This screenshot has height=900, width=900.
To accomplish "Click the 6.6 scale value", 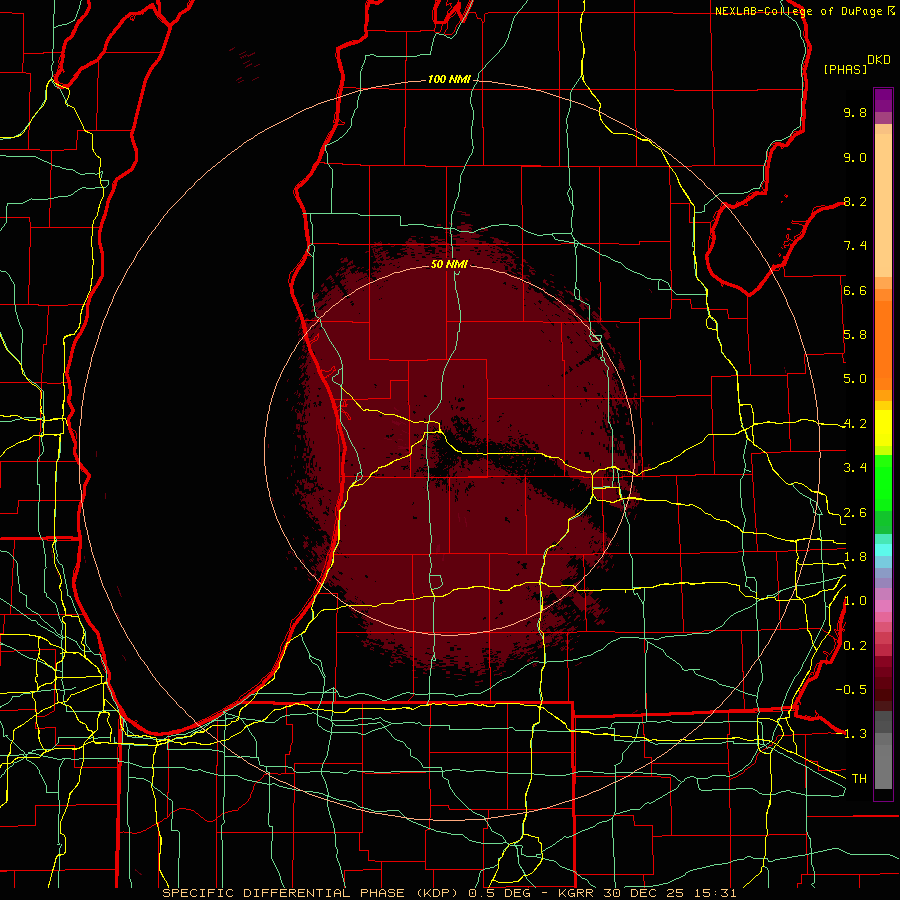I will tap(855, 290).
